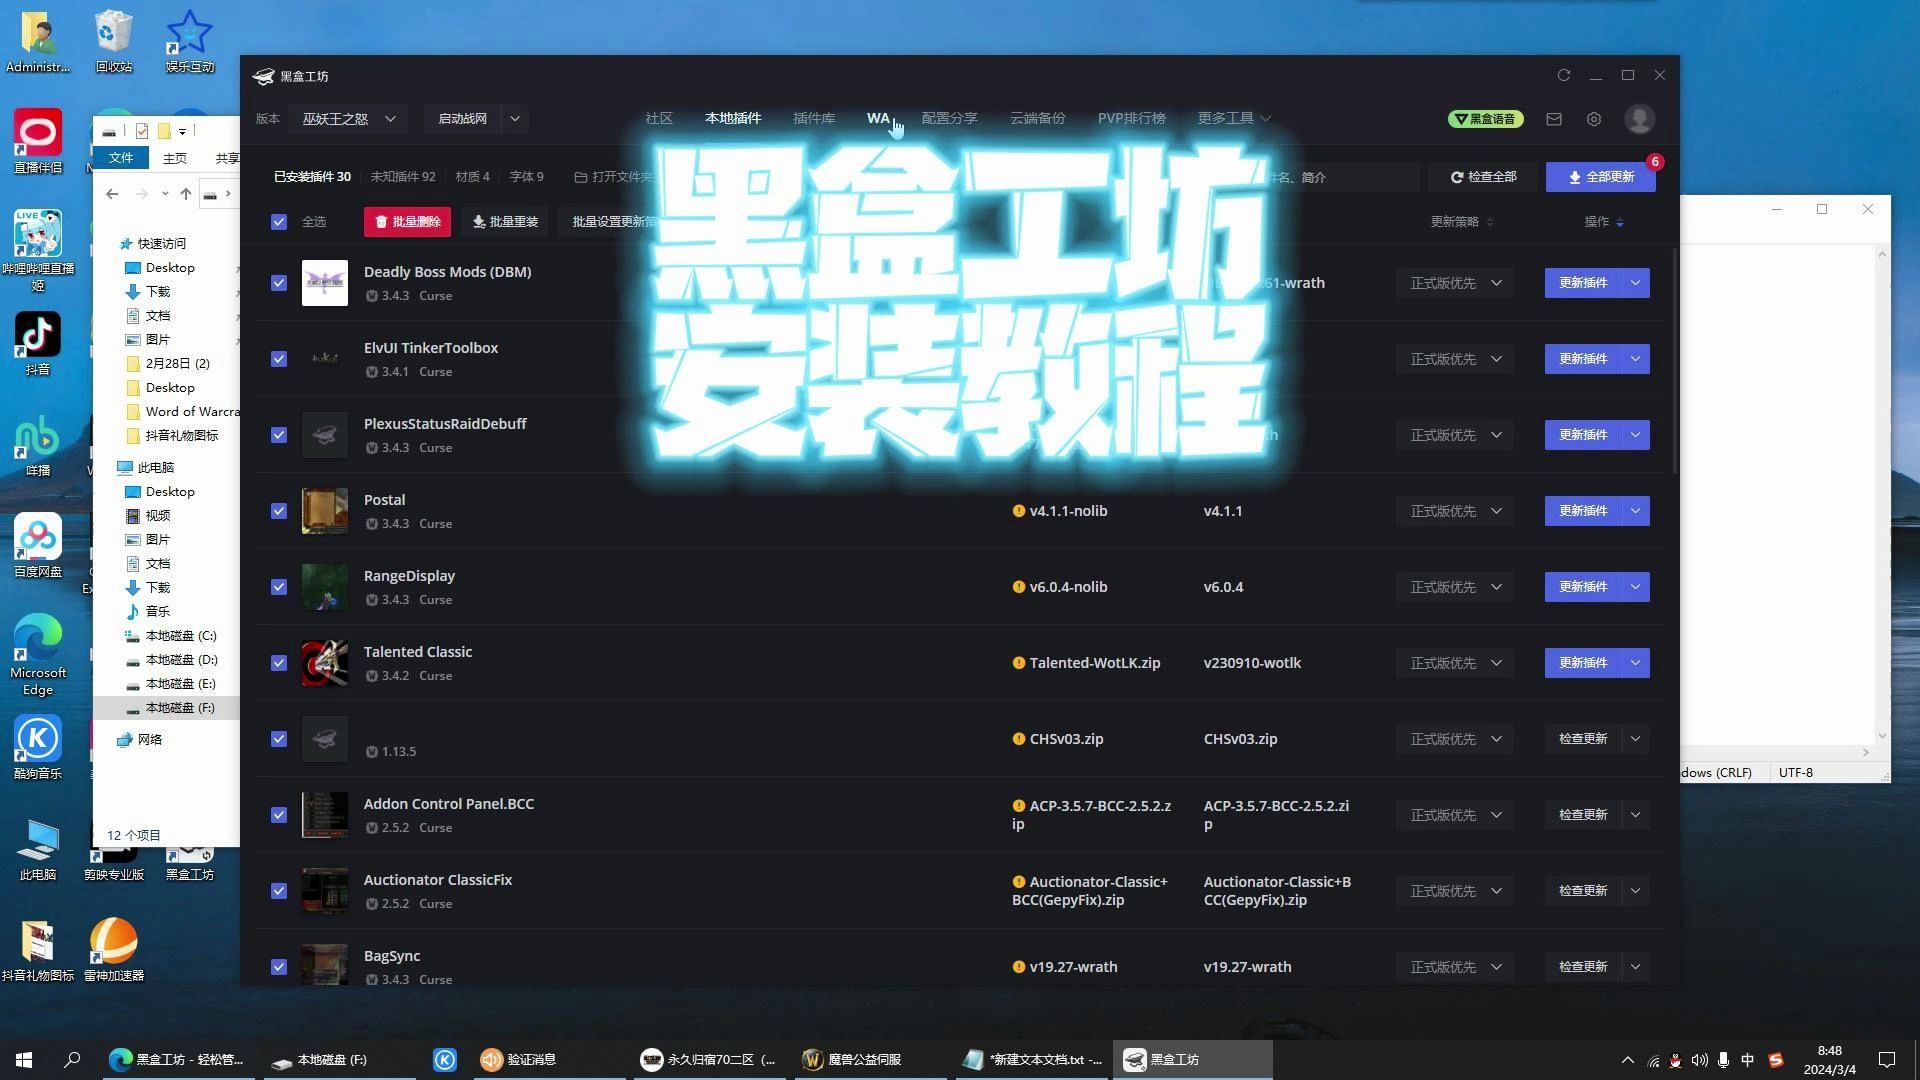Uncheck the RangeDisplay checkbox
1920x1080 pixels.
279,587
